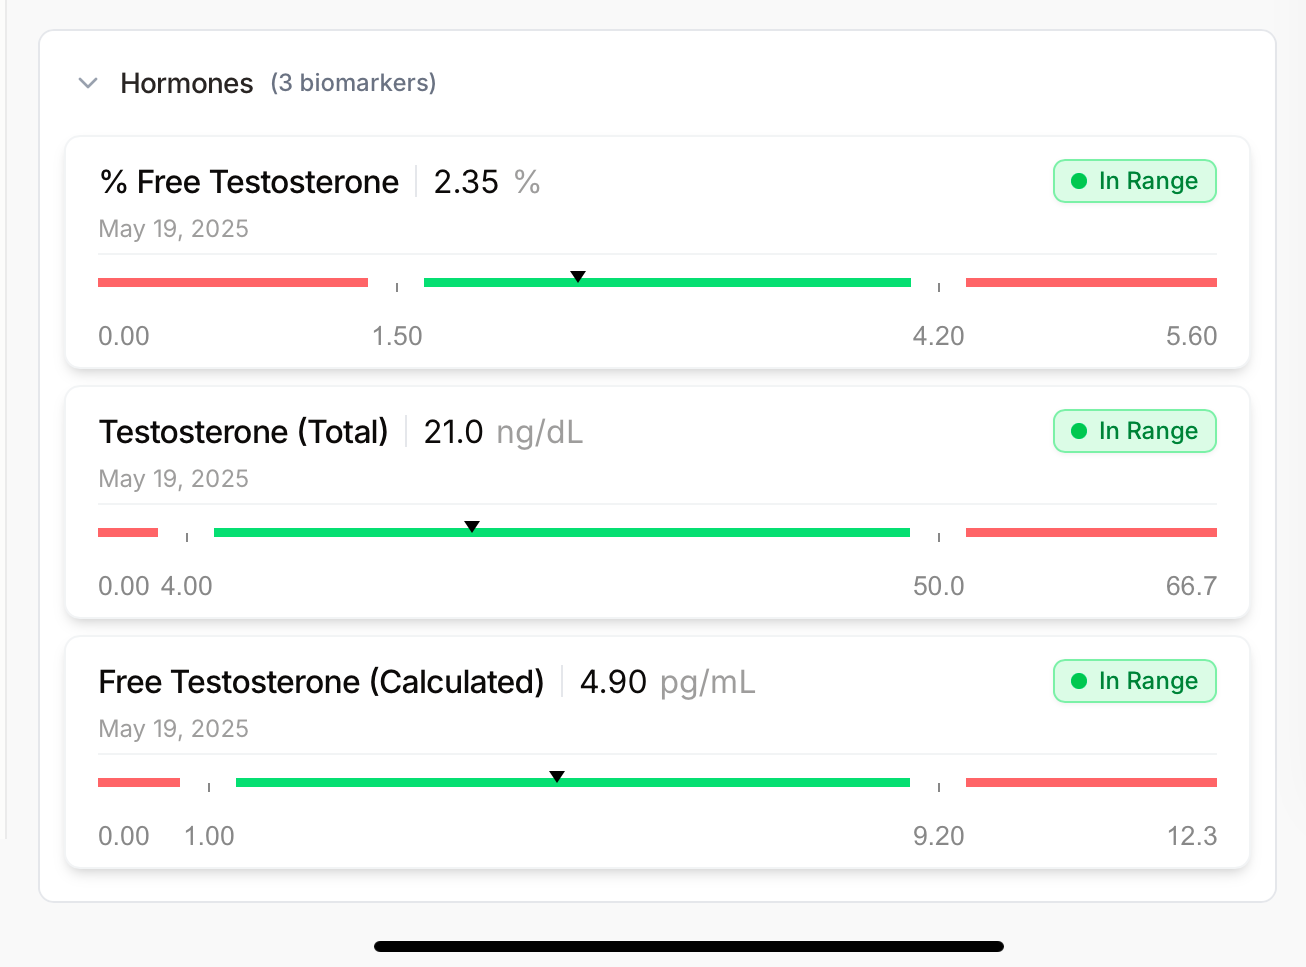
Task: Click the Free Testosterone (Calculated) marker triangle
Action: (x=557, y=776)
